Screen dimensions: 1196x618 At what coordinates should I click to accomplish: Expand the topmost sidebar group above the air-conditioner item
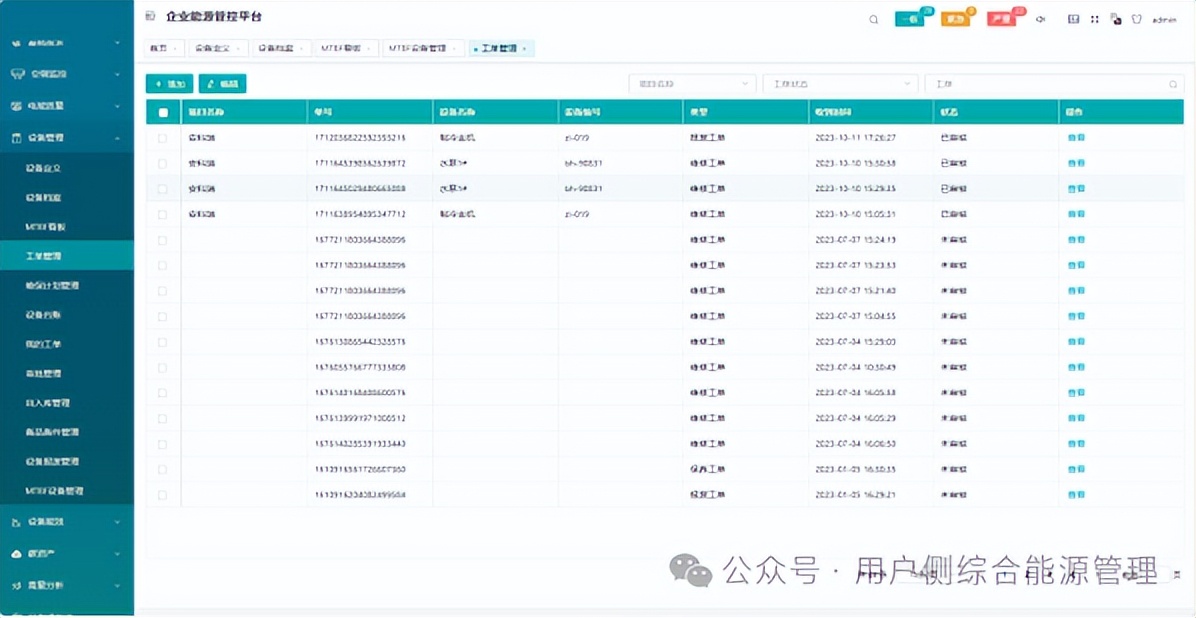pos(66,43)
